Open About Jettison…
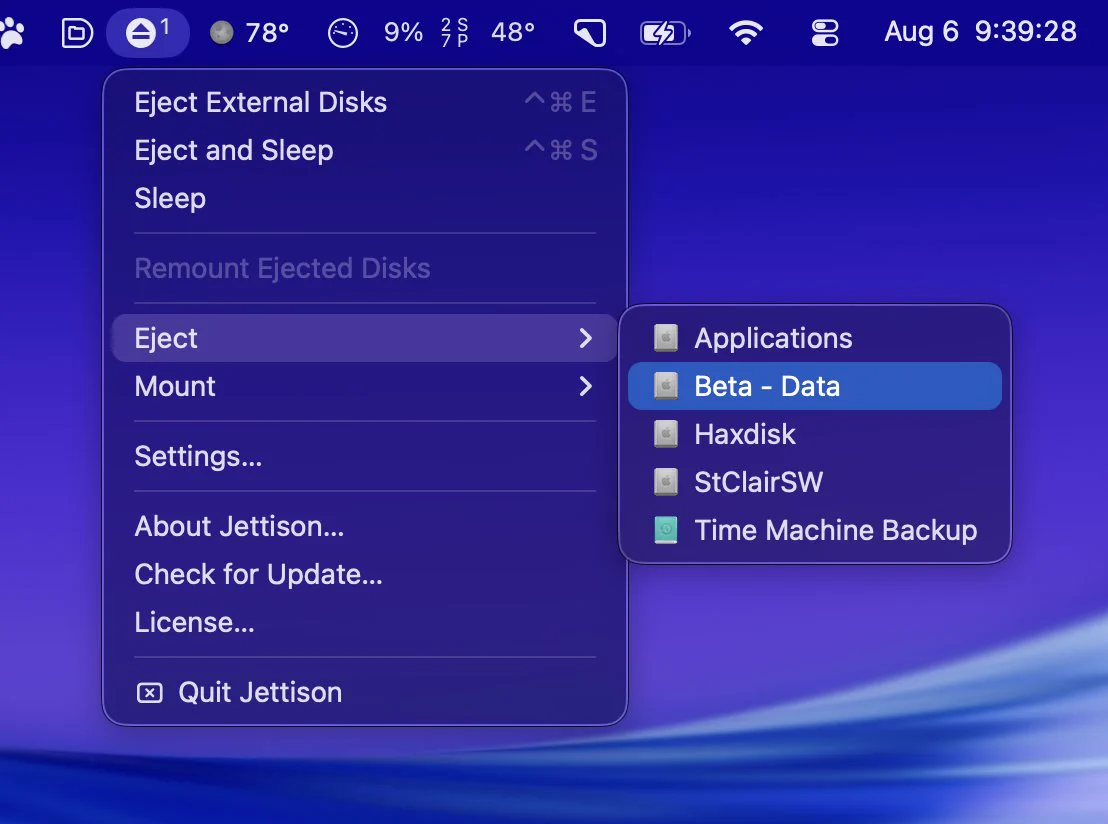1108x824 pixels. tap(365, 526)
